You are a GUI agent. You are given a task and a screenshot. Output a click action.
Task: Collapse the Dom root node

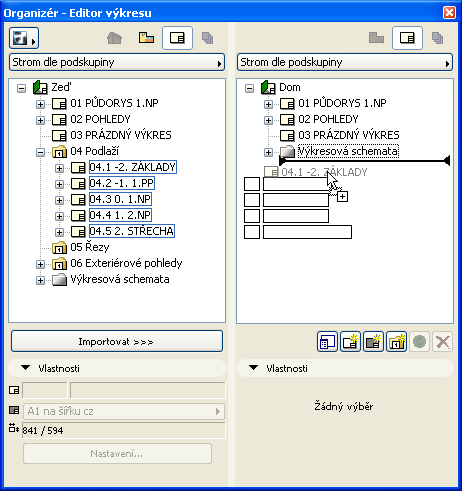[249, 88]
